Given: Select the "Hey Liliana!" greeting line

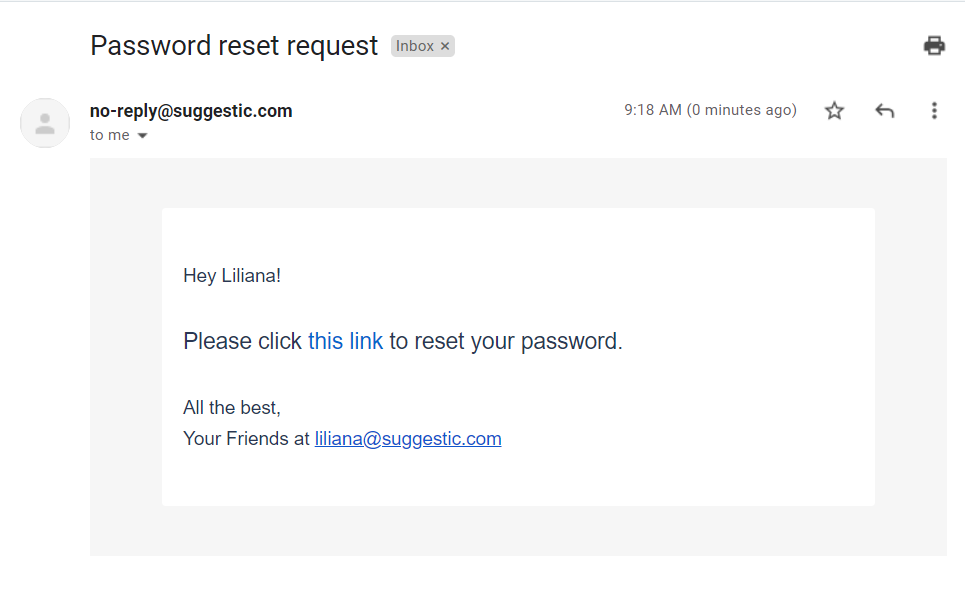Looking at the screenshot, I should 232,276.
